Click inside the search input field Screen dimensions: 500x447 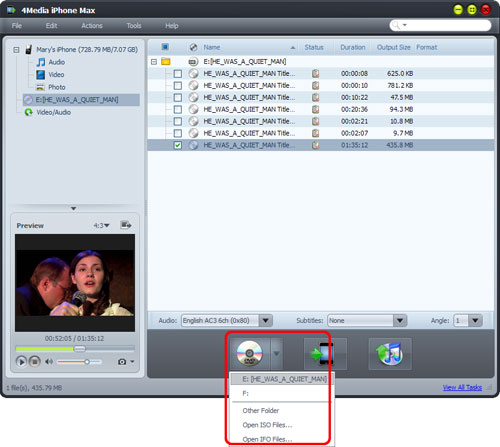448,25
